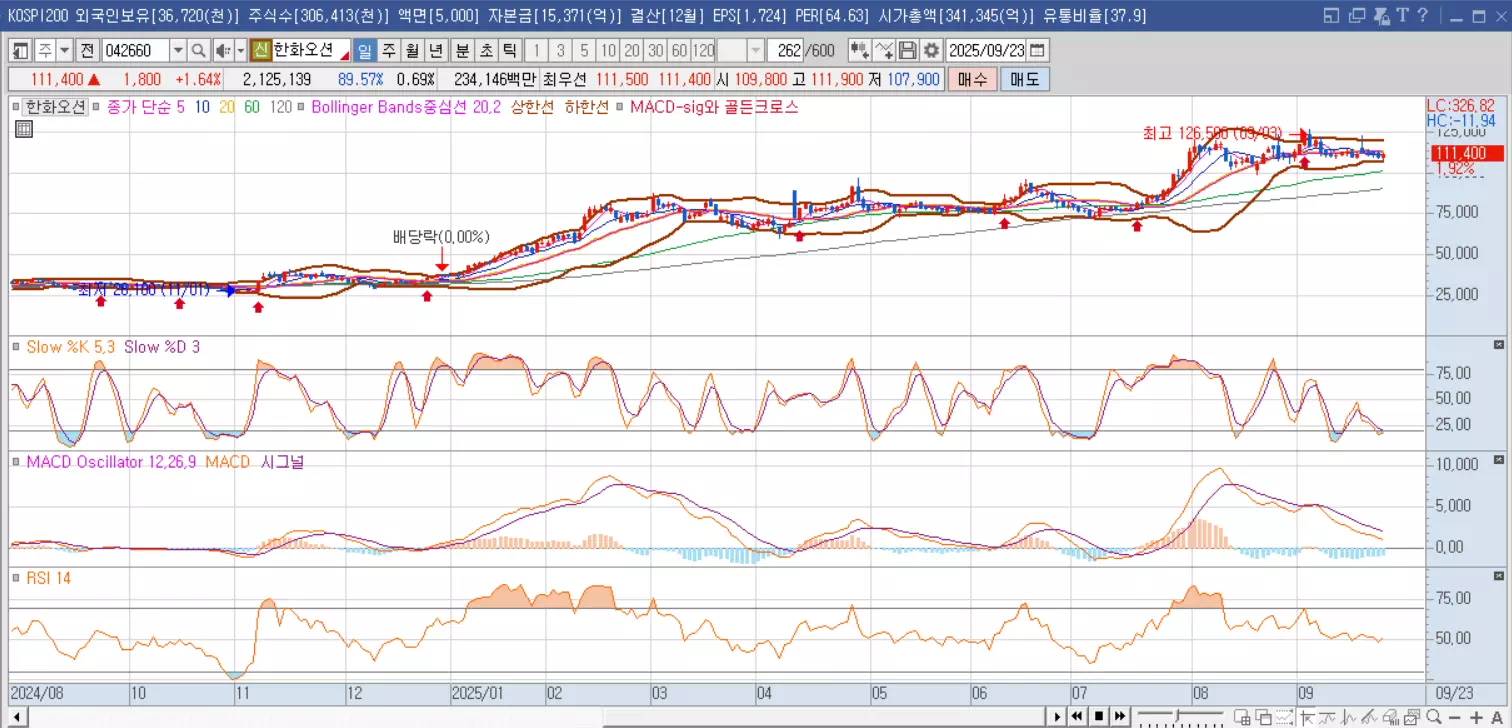
Task: Click the 전 button beside the stock code
Action: [88, 51]
